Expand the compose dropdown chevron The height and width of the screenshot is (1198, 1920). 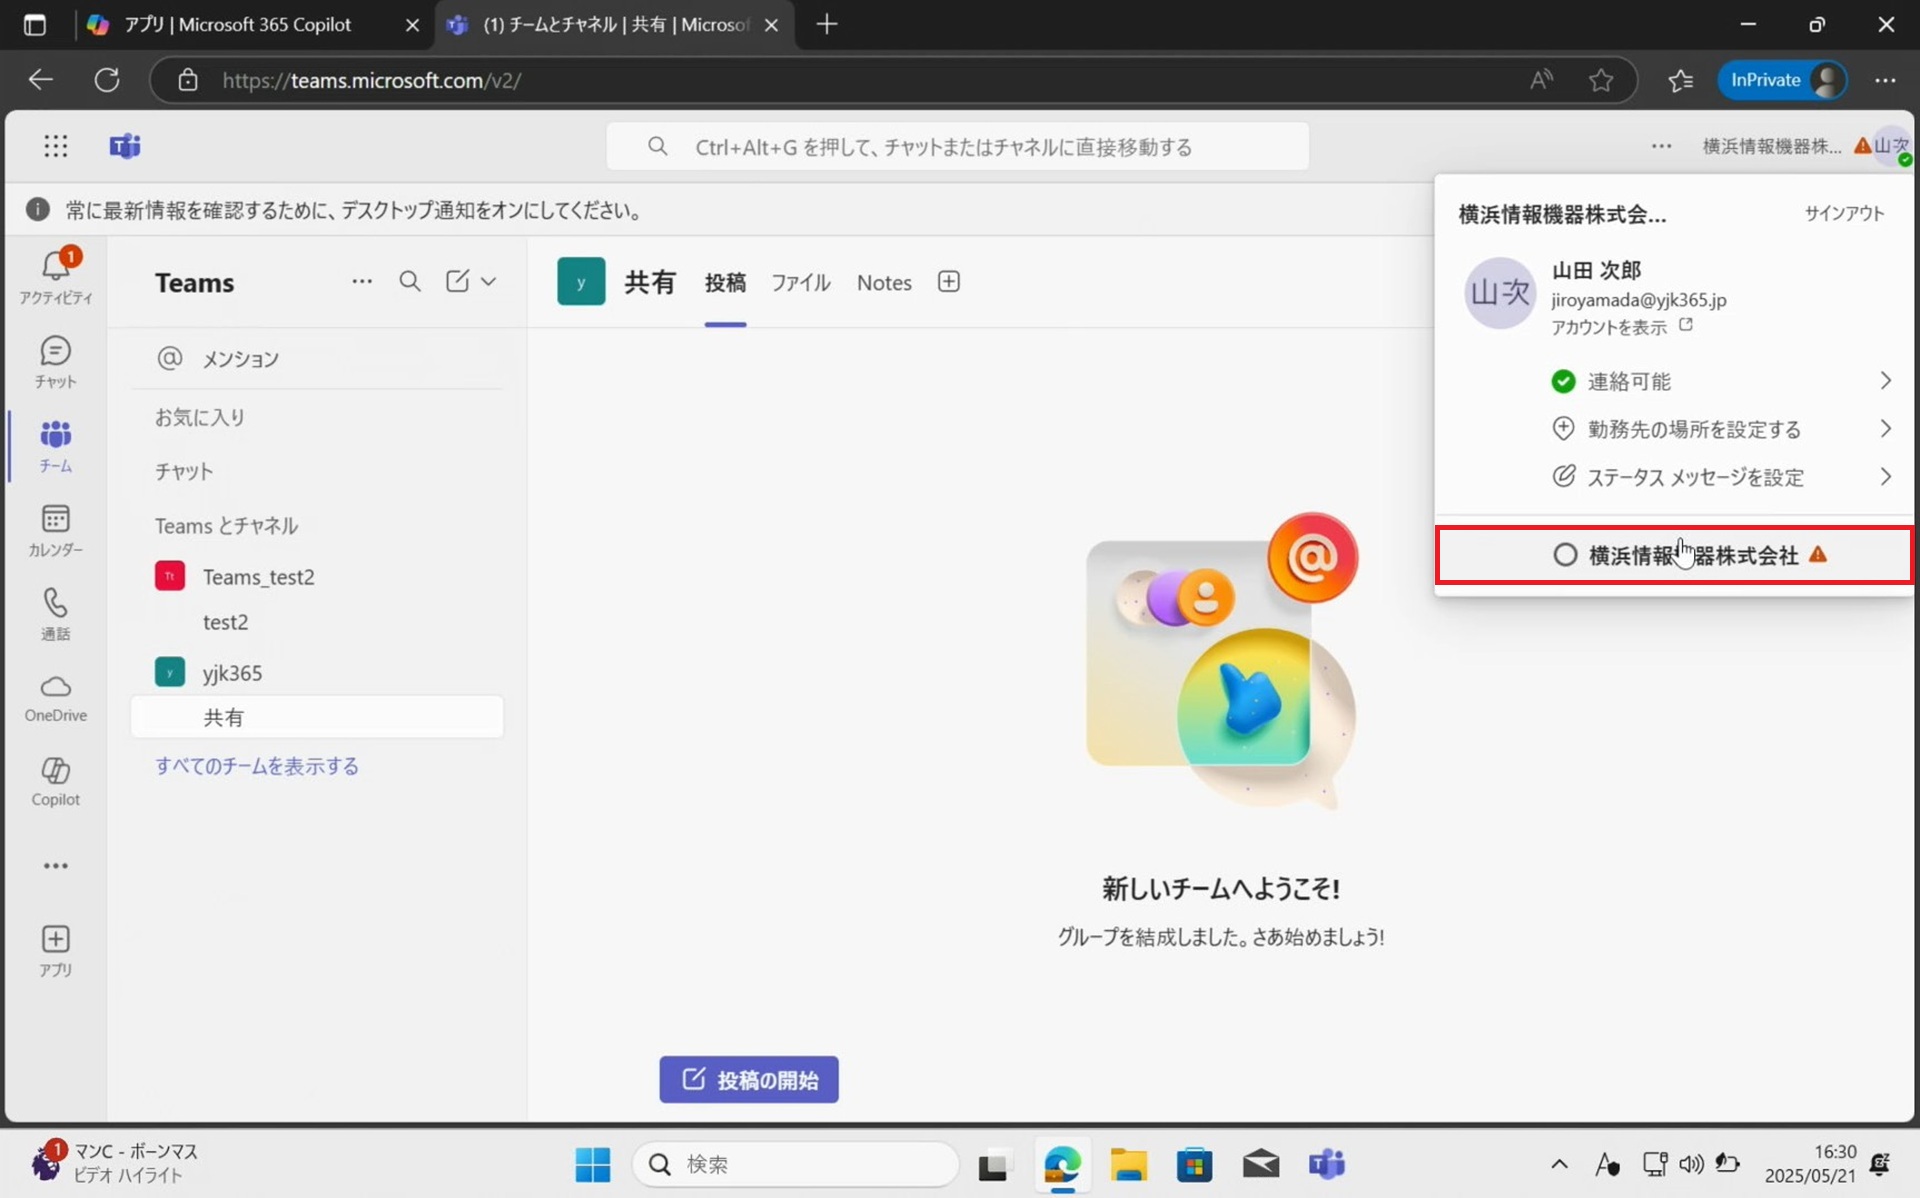[x=488, y=282]
